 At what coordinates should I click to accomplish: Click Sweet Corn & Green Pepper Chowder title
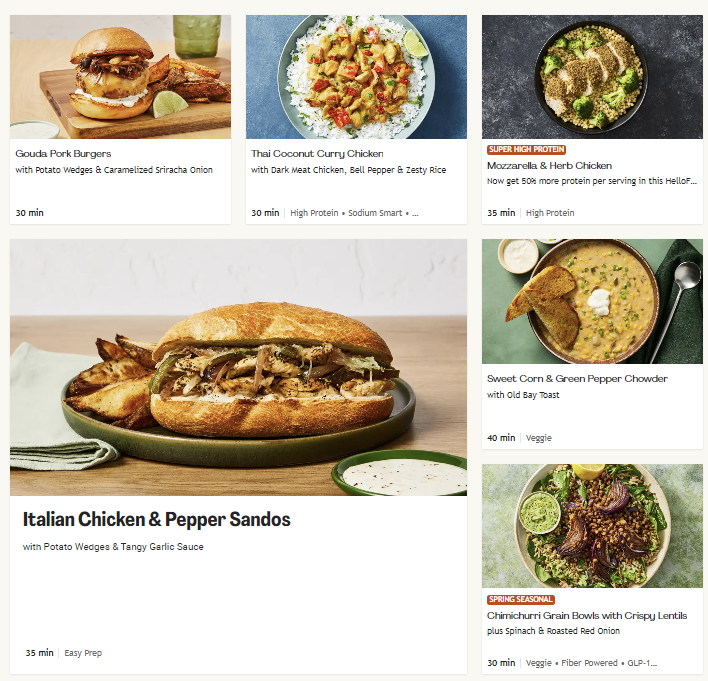pos(577,378)
